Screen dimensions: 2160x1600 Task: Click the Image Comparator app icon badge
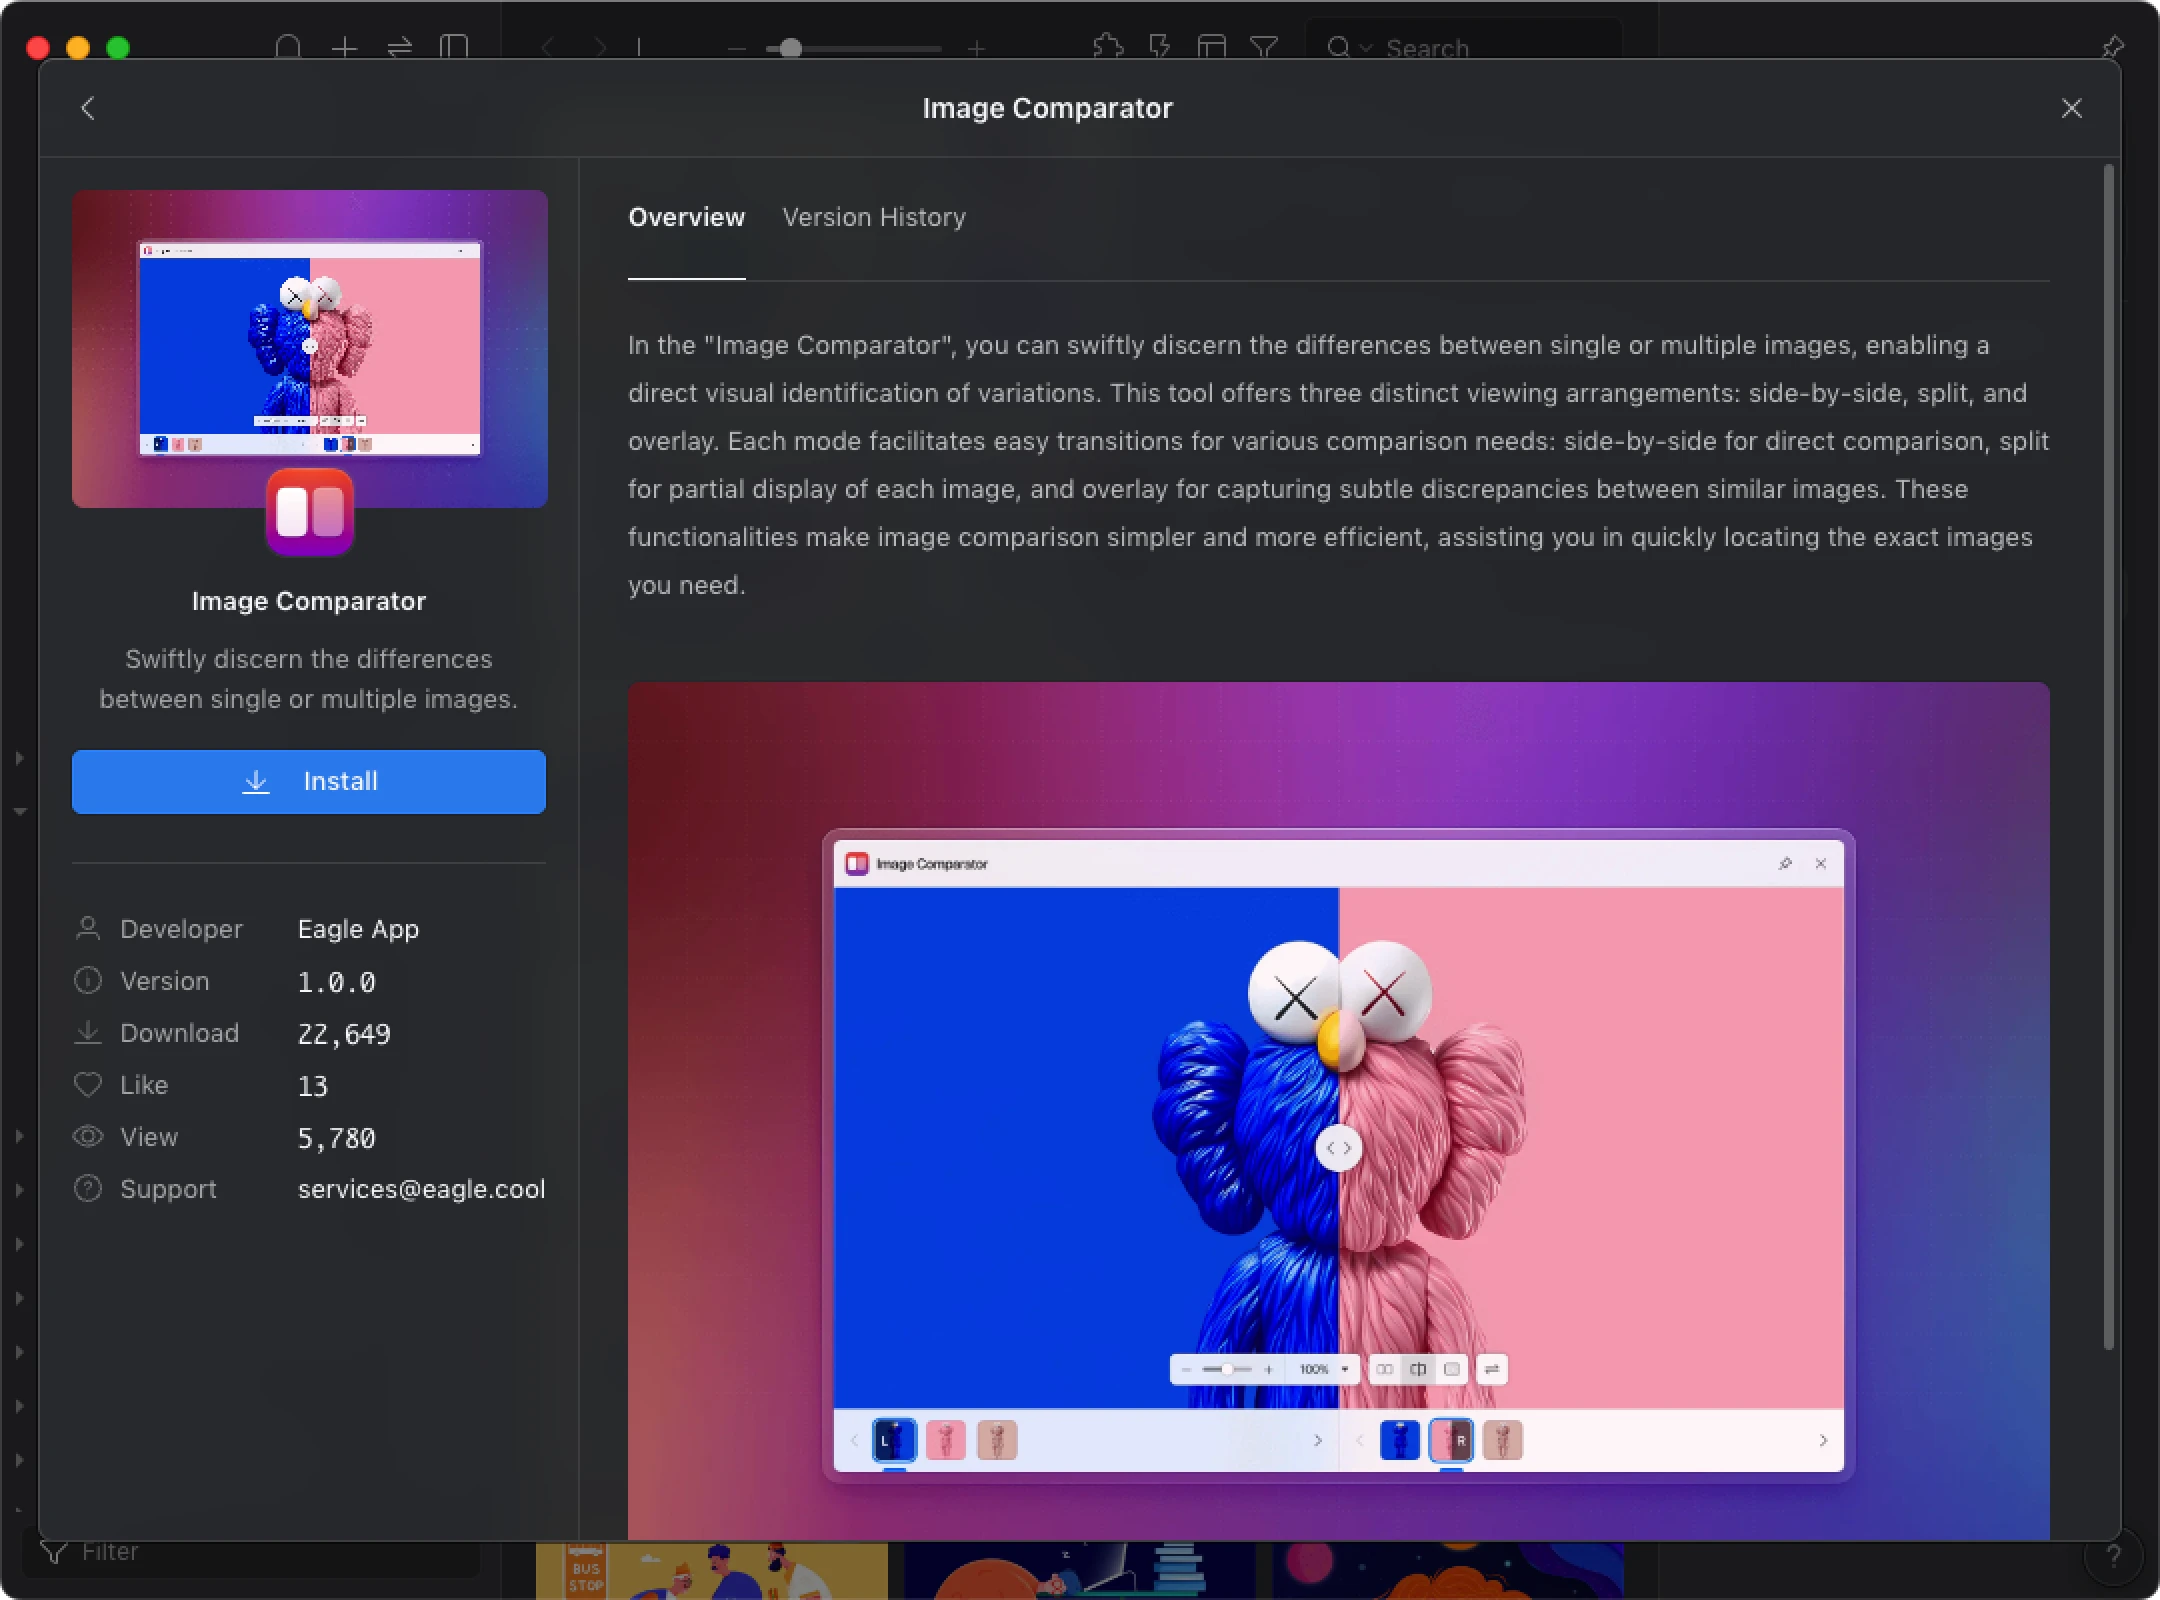[309, 512]
